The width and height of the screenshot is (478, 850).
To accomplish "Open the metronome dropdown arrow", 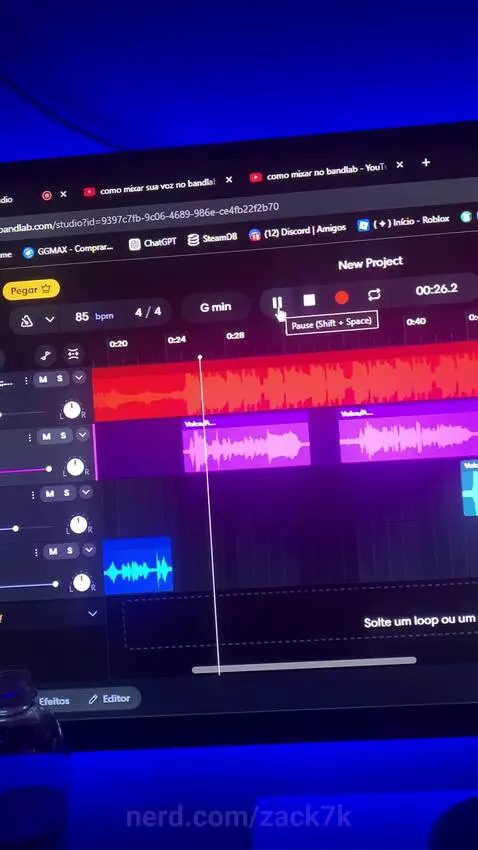I will tap(50, 319).
